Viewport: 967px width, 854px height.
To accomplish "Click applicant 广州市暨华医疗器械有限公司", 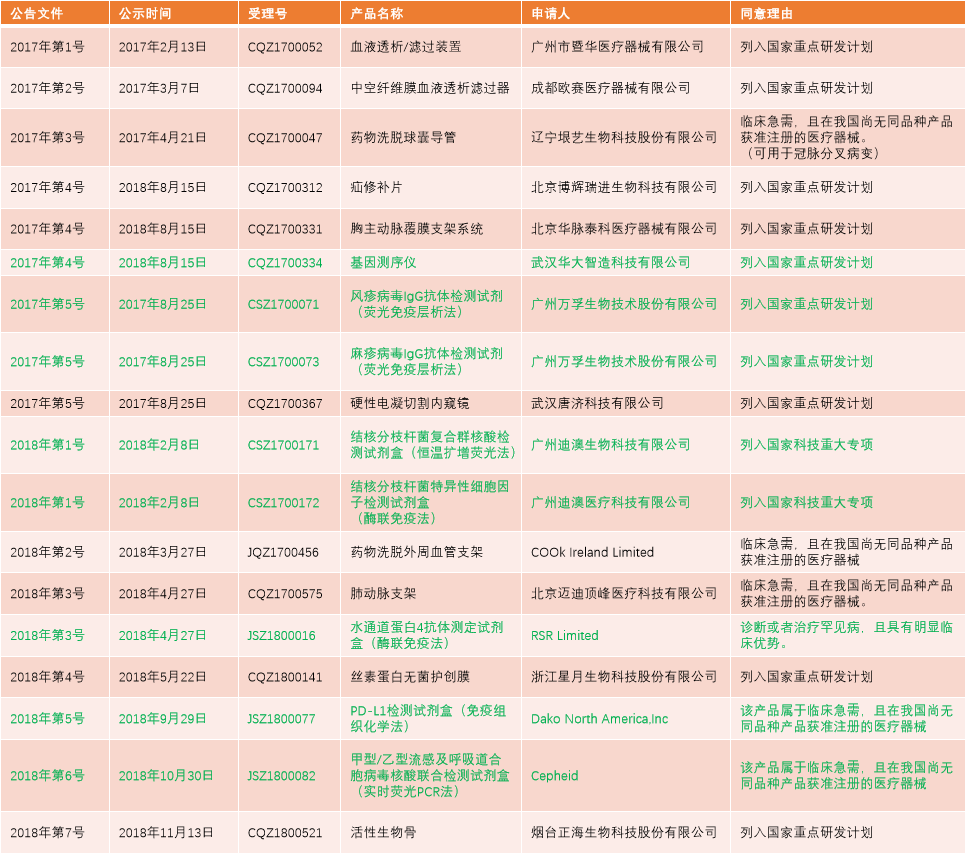I will [617, 47].
